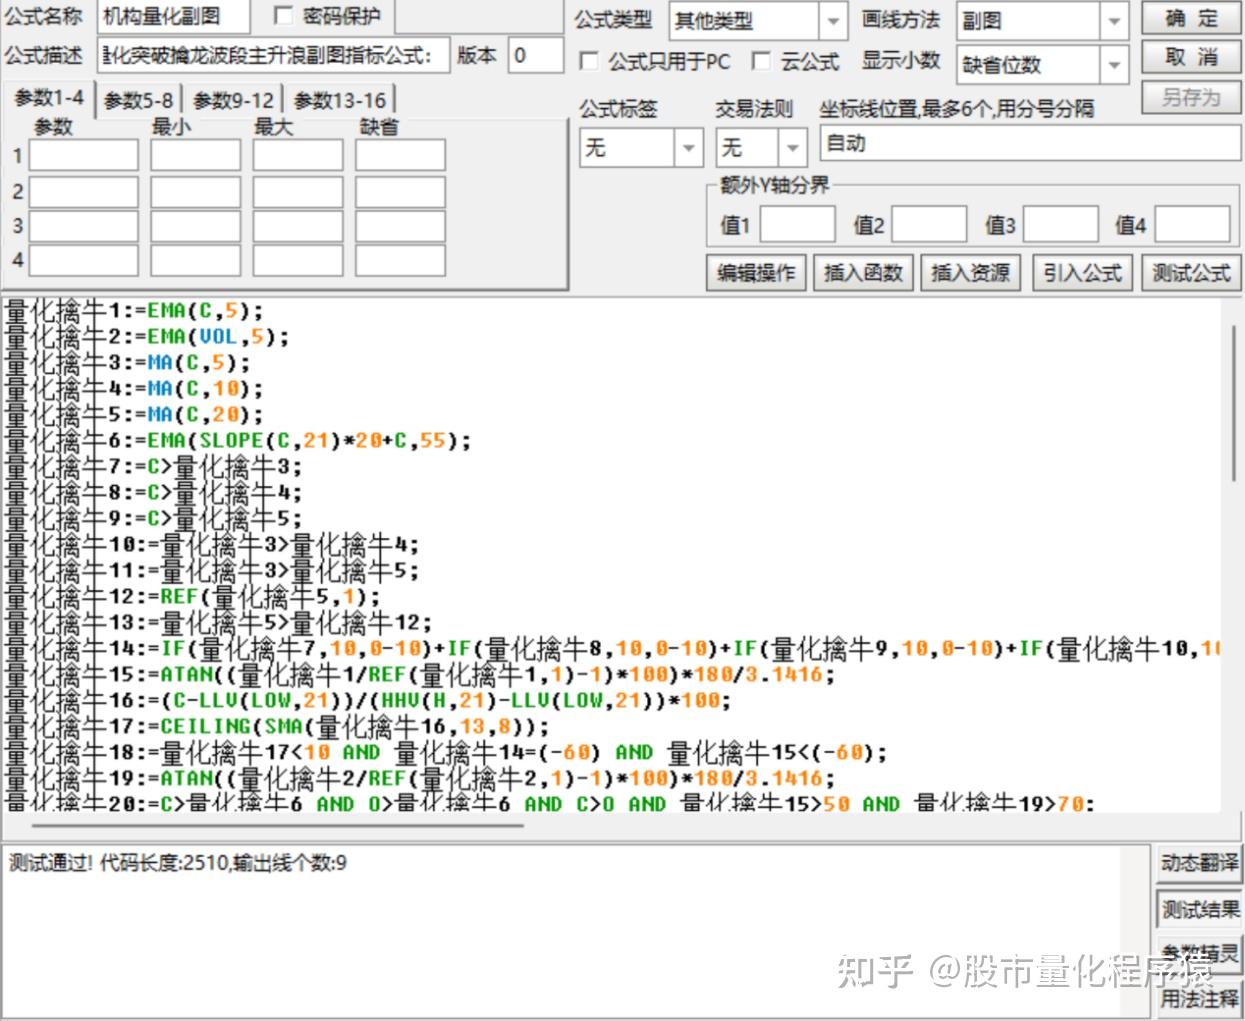This screenshot has height=1021, width=1245.
Task: Switch to the 参数13-16 tab
Action: pyautogui.click(x=340, y=100)
